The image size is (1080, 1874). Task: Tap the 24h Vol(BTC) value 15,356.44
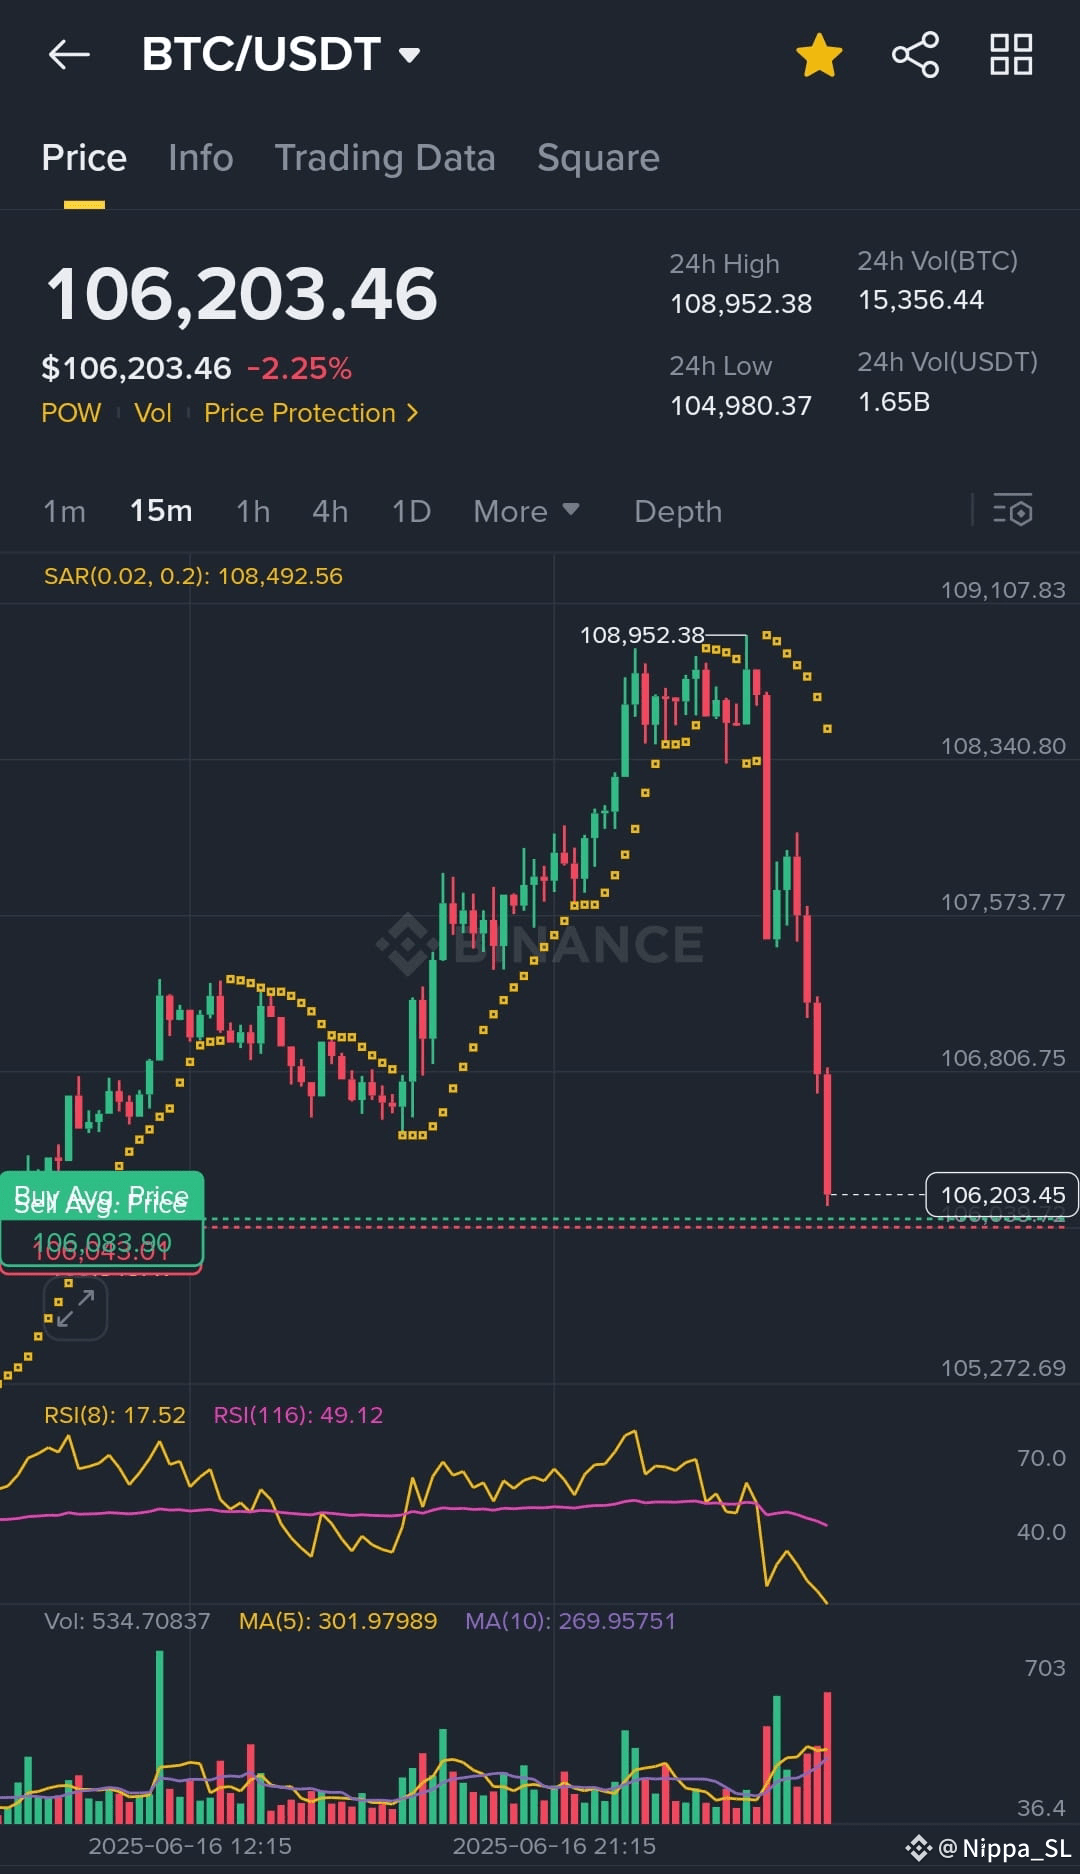(921, 300)
